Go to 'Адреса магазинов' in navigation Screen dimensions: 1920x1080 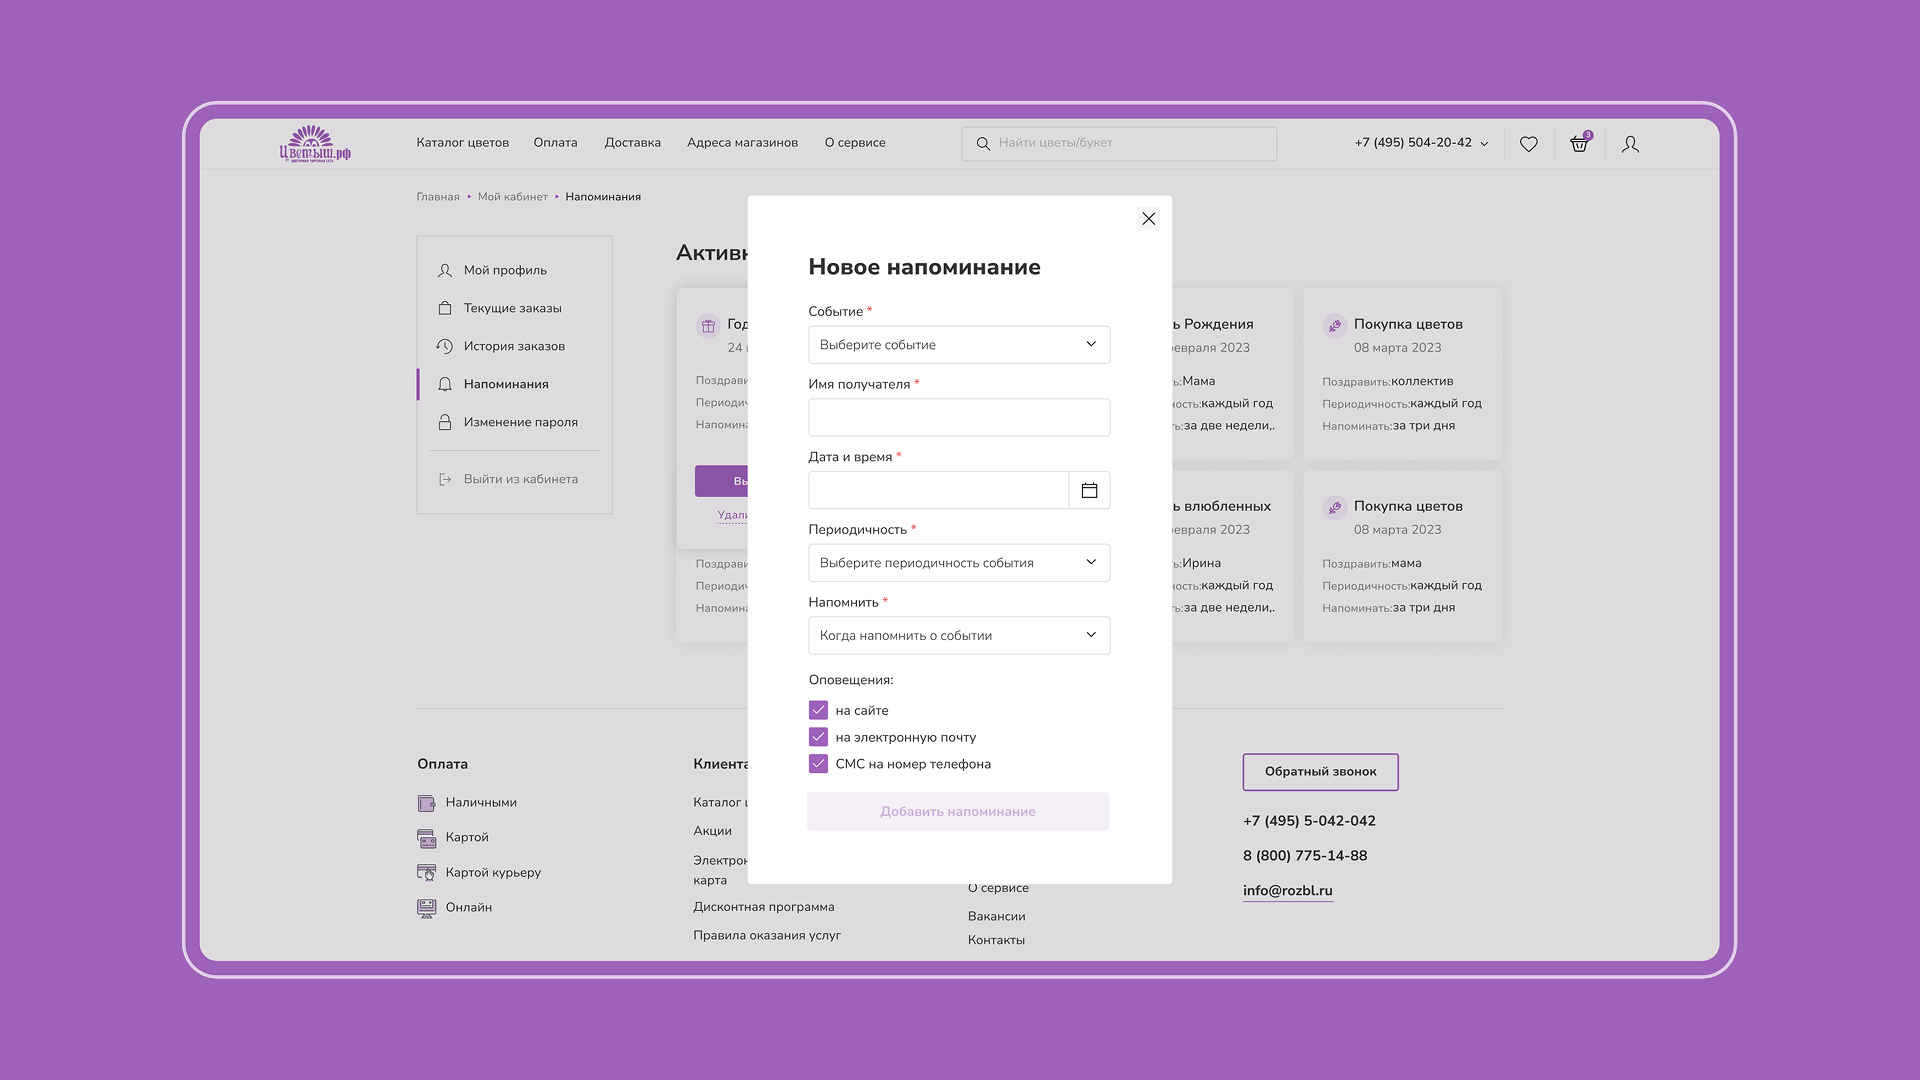[x=742, y=143]
